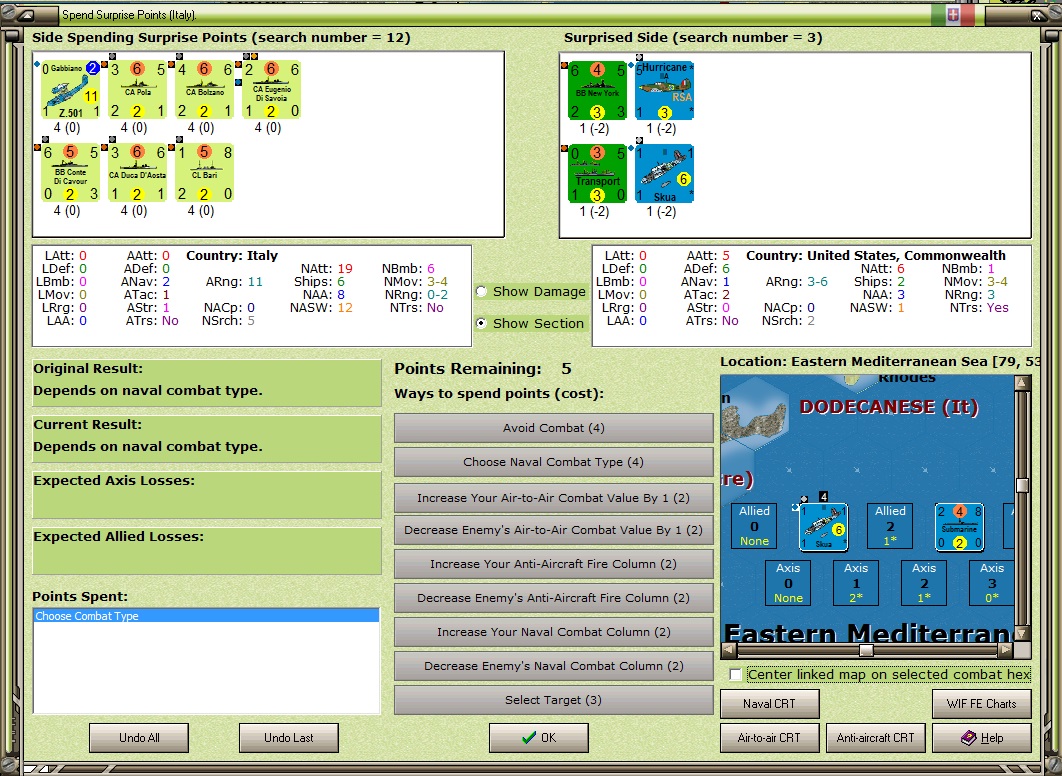Select the CA Eugenio Di Savoia counter
Viewport: 1062px width, 776px height.
pos(272,90)
